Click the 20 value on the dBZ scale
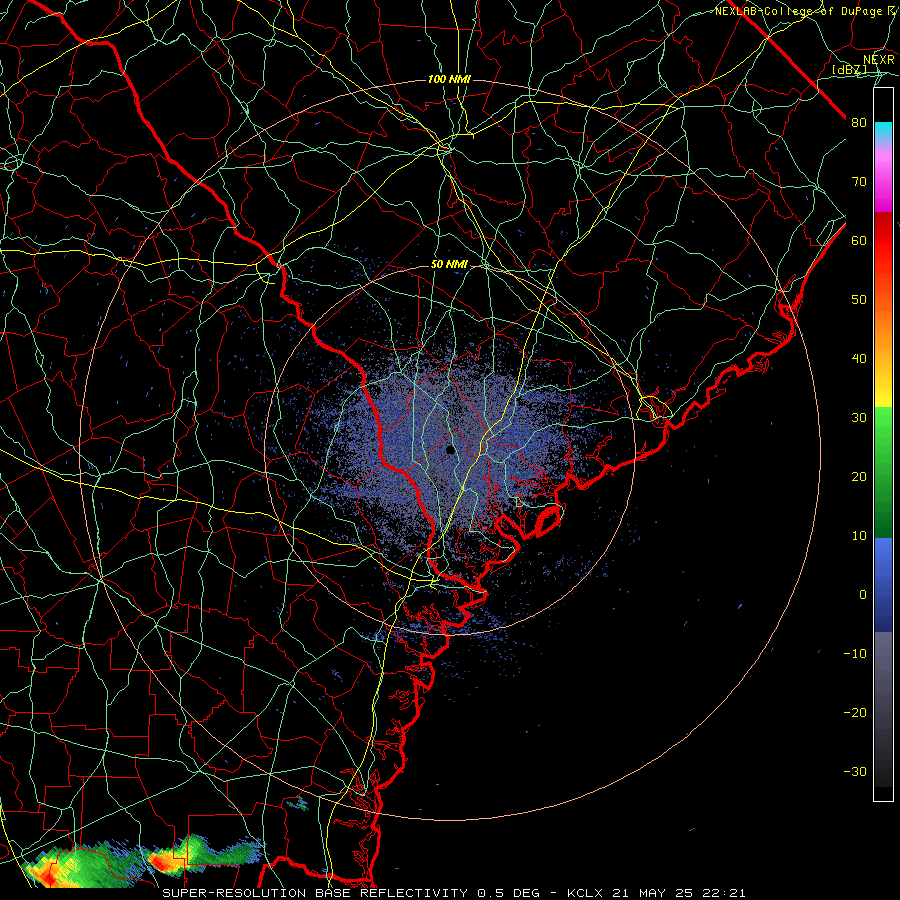 (x=859, y=477)
